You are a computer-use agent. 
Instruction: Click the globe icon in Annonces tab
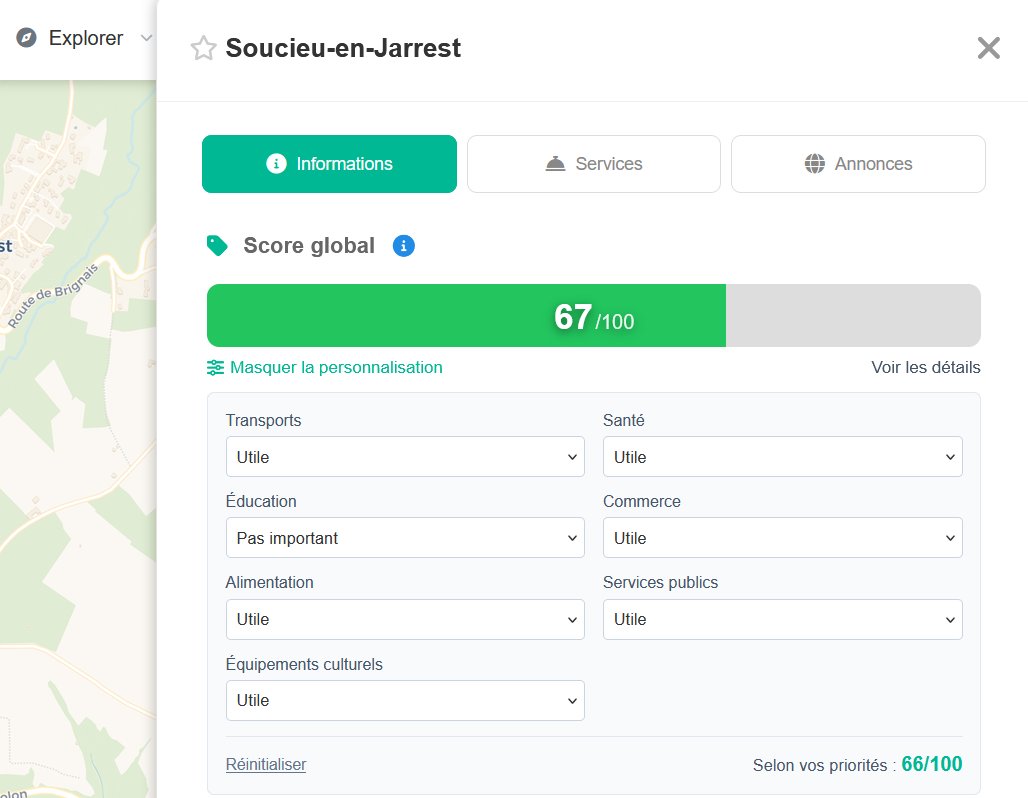coord(815,164)
